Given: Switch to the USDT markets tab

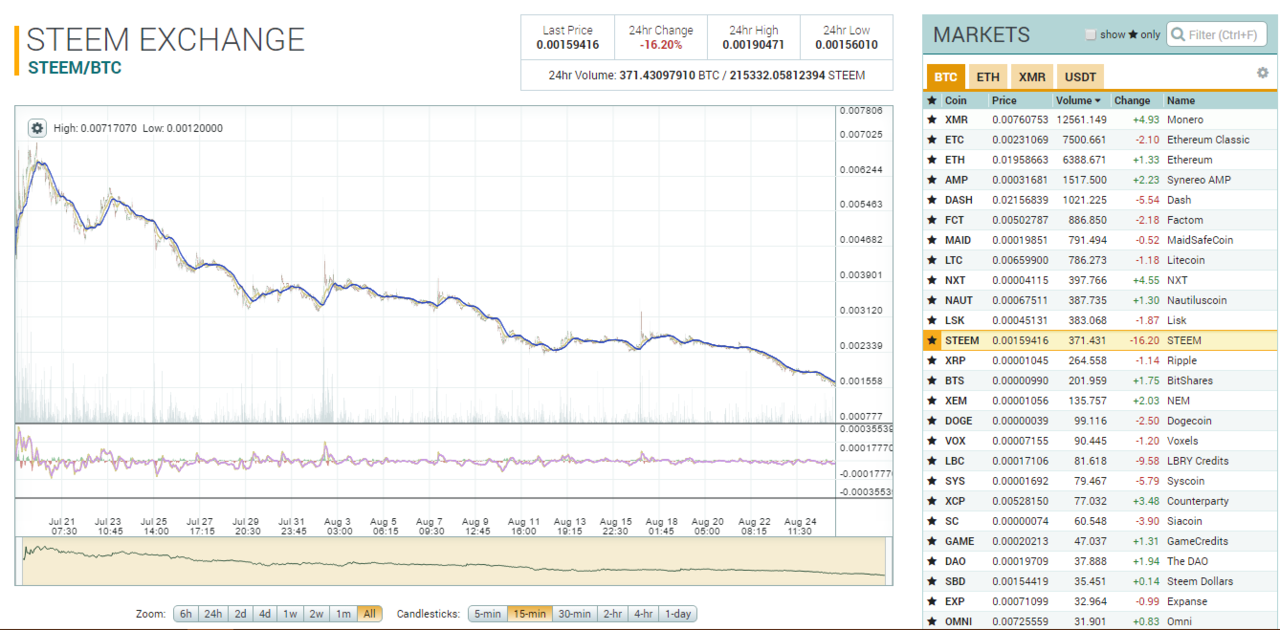Looking at the screenshot, I should [x=1080, y=77].
